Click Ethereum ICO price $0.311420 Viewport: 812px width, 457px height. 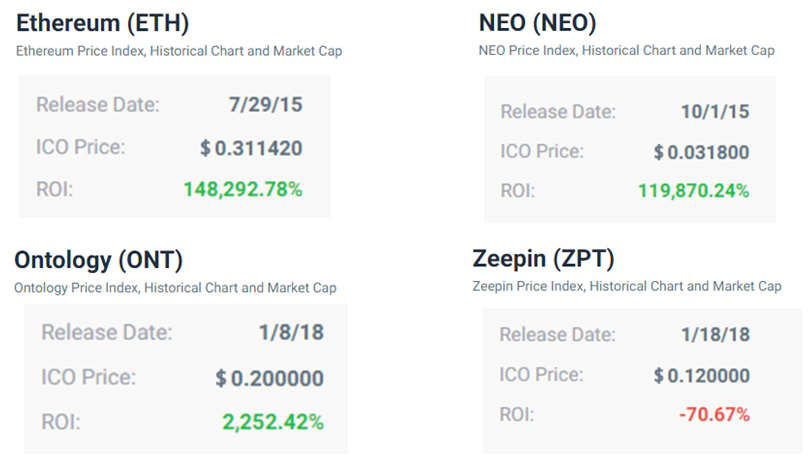[x=251, y=149]
